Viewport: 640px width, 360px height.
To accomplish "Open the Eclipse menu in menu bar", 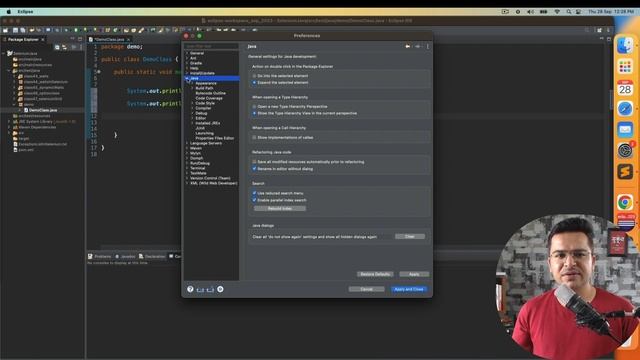I will [x=25, y=12].
